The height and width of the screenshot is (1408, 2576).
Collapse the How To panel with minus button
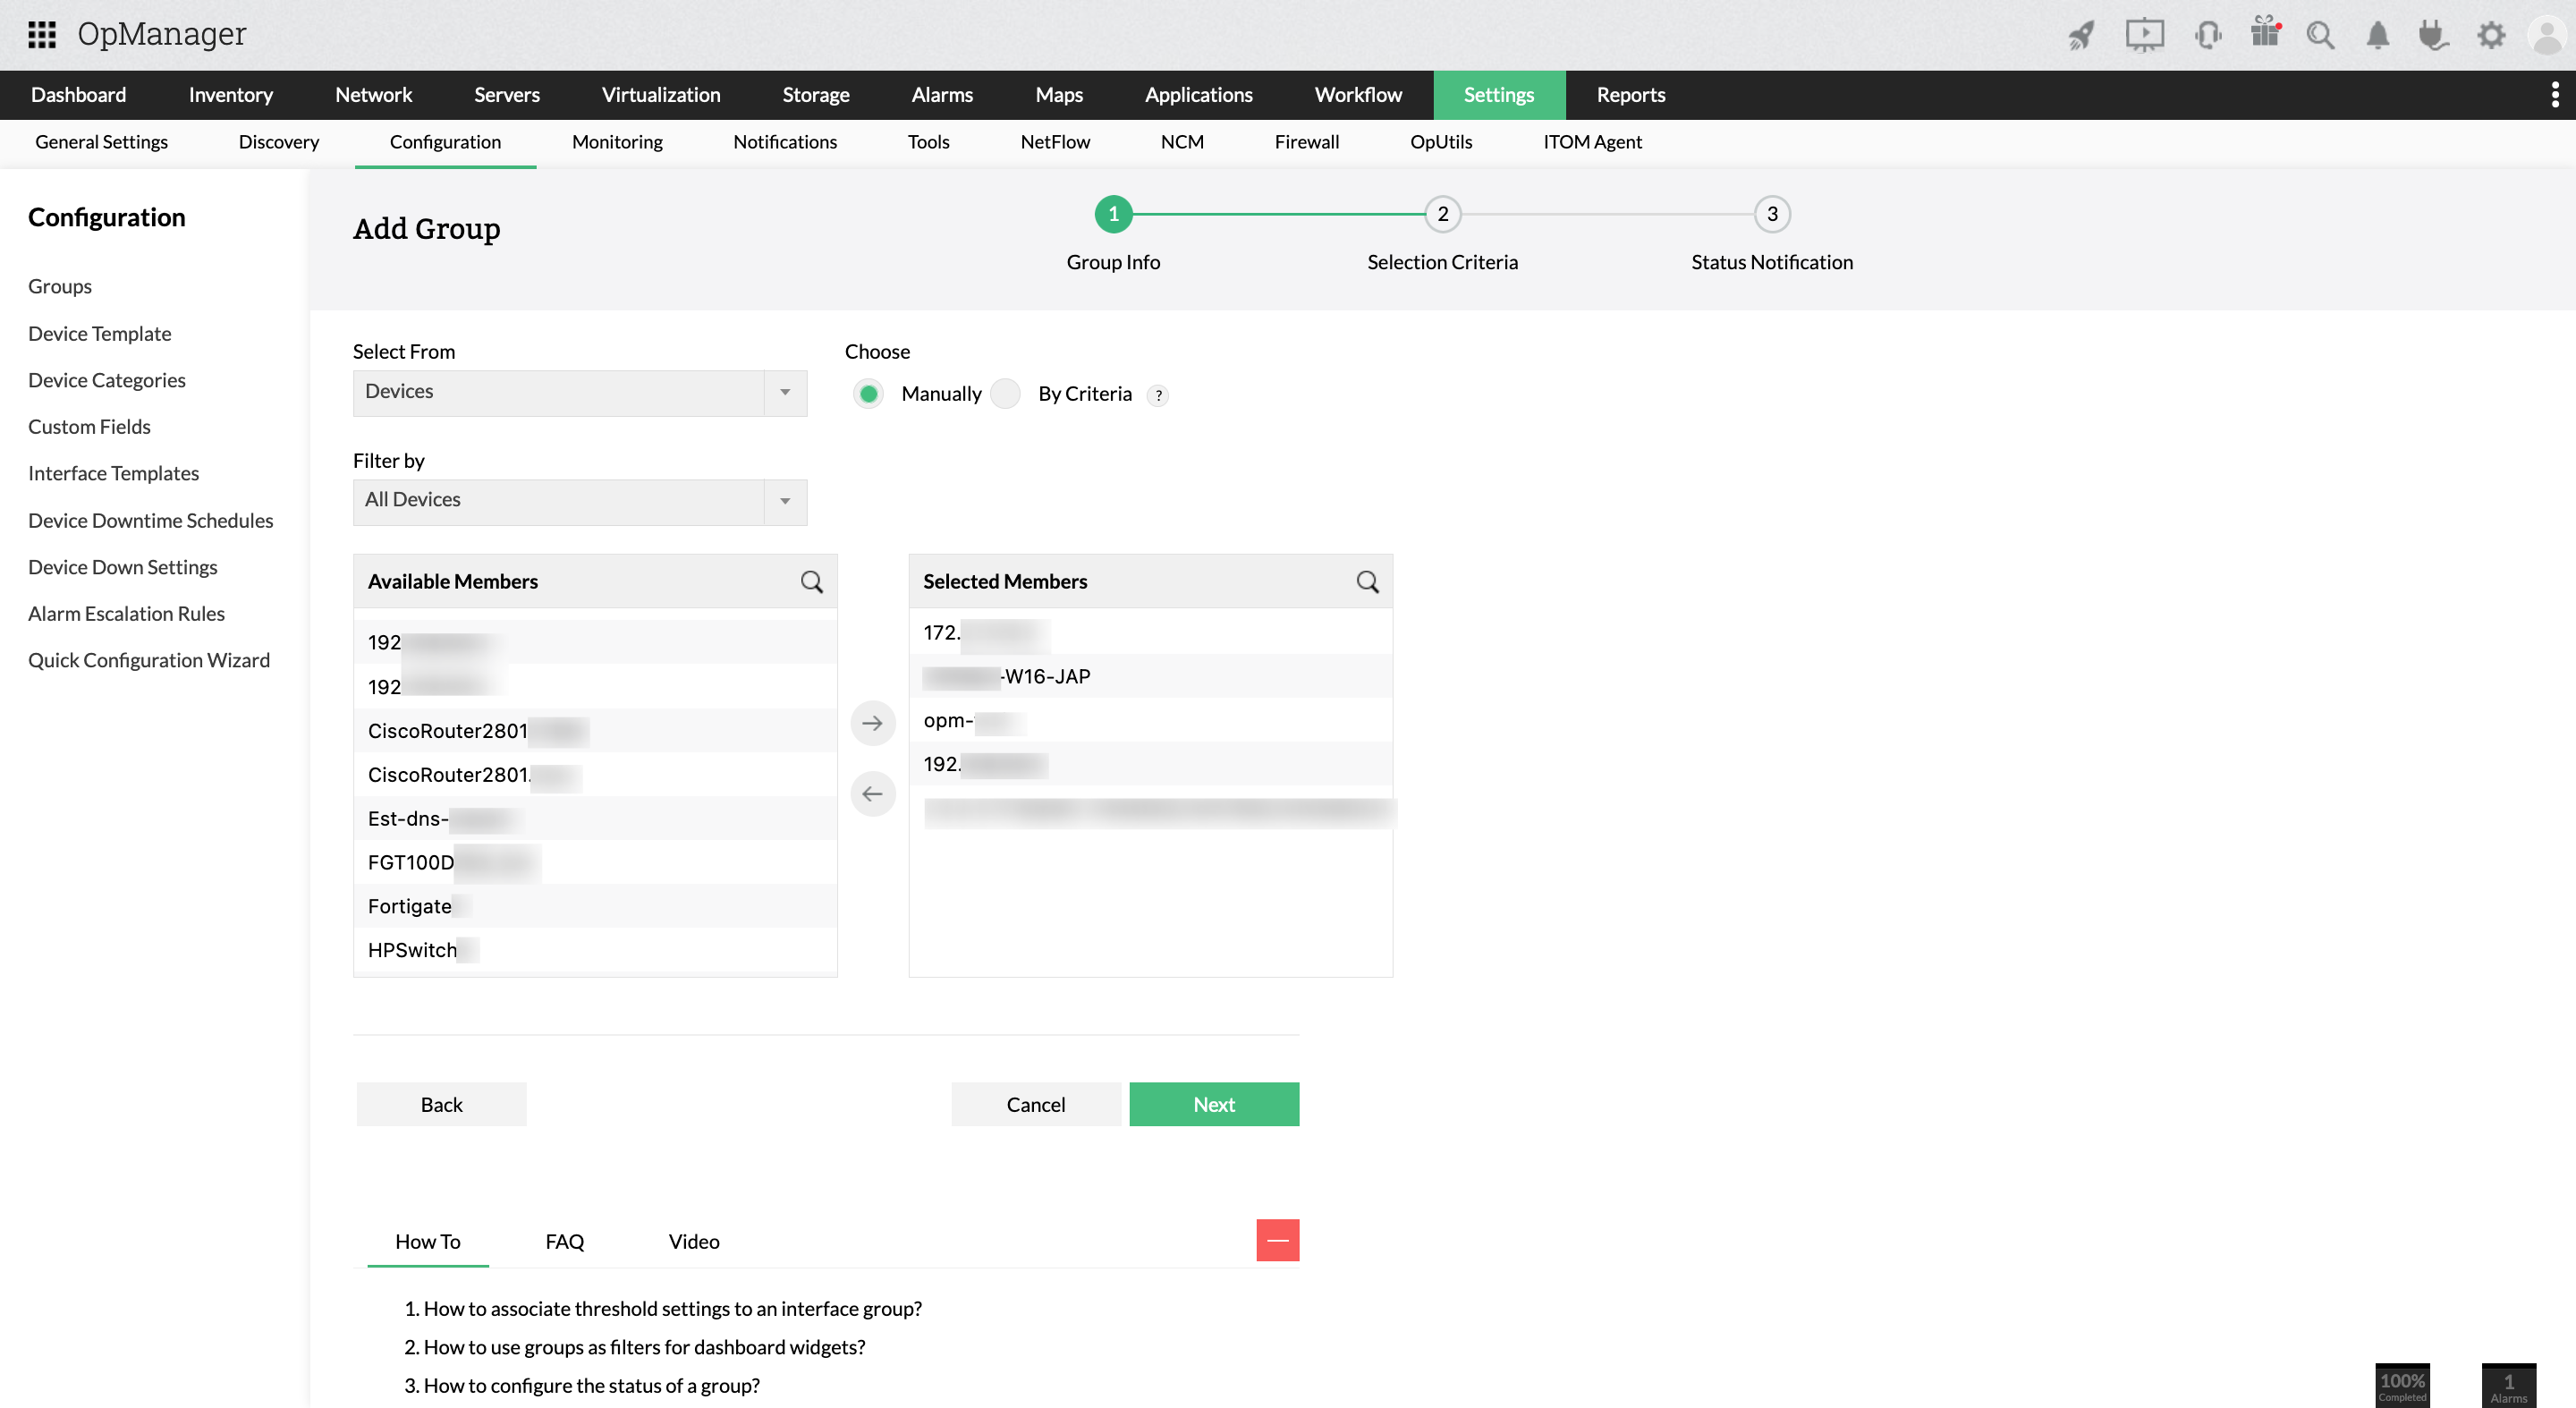(1277, 1240)
